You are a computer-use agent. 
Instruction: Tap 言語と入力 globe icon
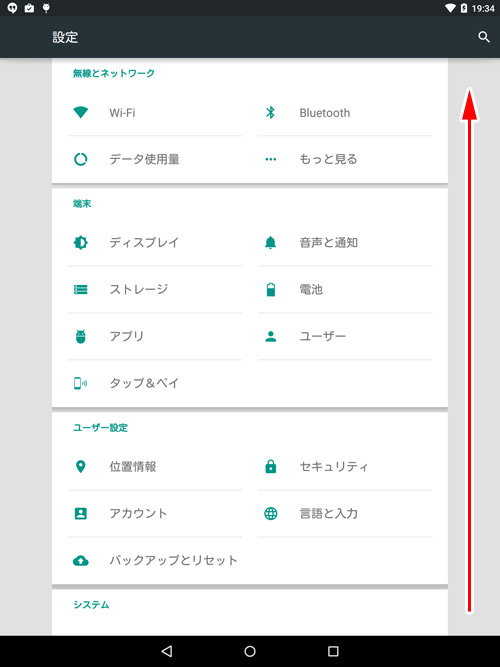tap(271, 513)
